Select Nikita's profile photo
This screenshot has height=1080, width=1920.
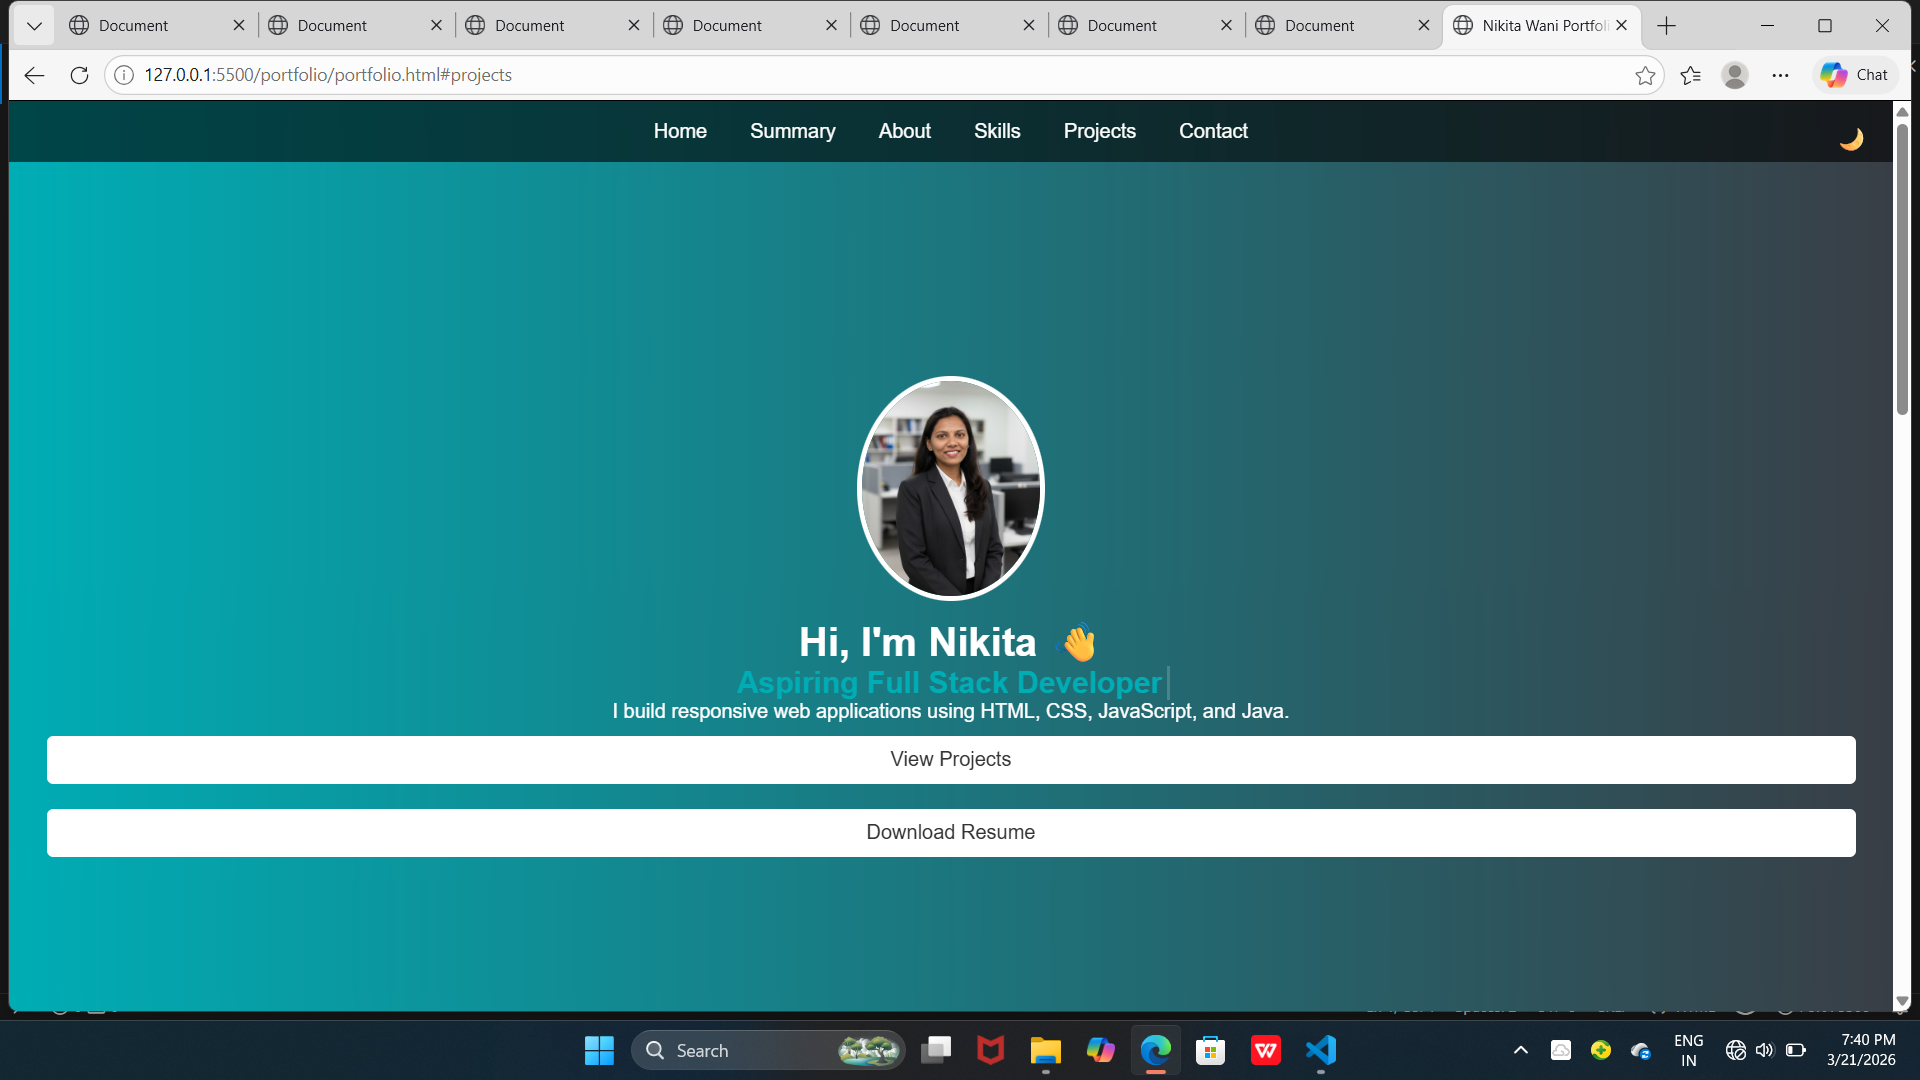point(951,488)
